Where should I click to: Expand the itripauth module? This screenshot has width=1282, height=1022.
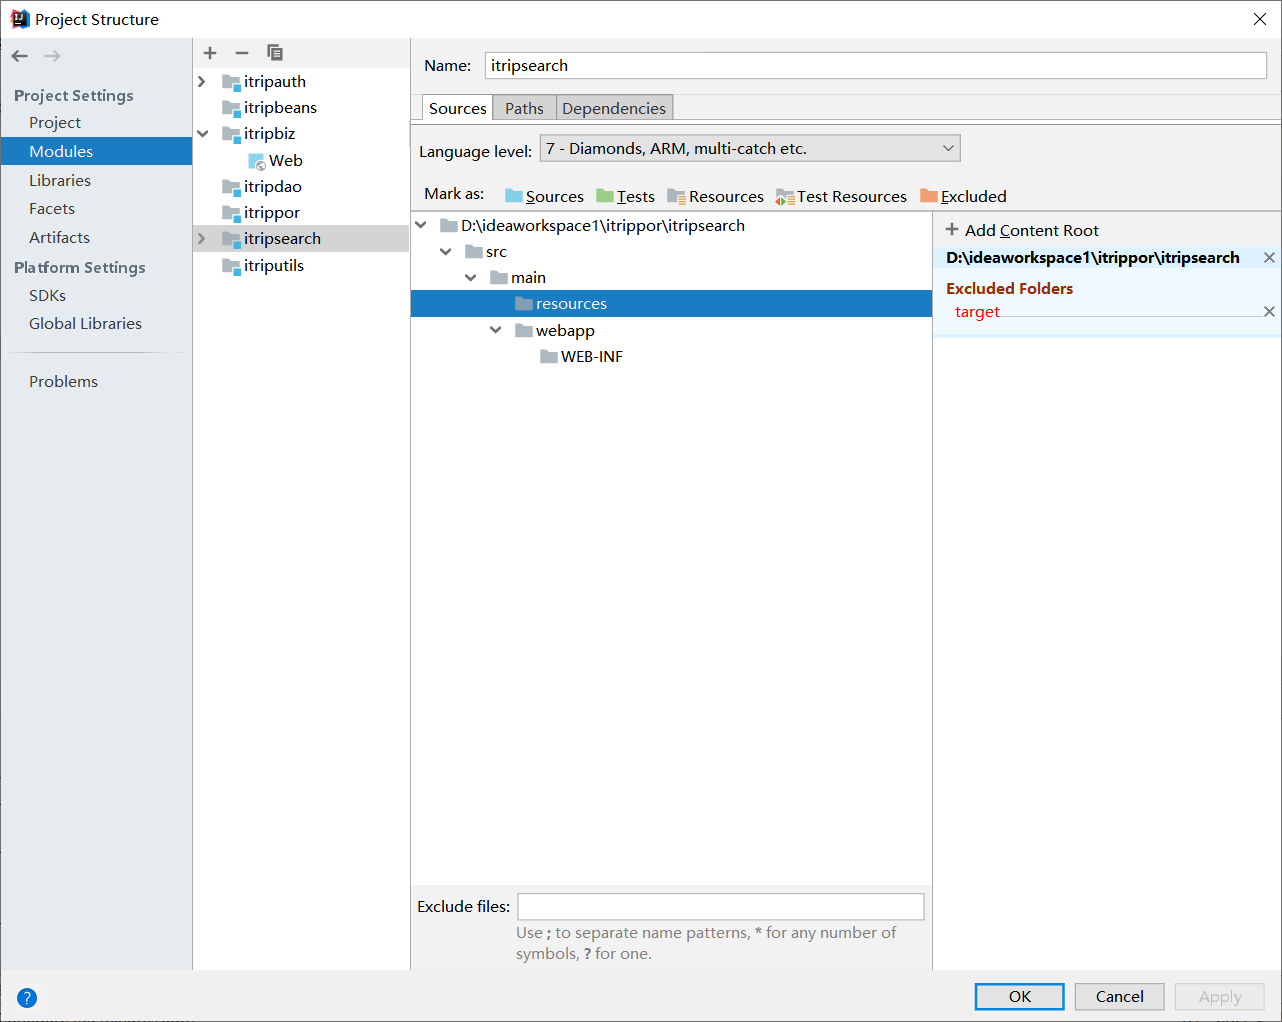[202, 82]
